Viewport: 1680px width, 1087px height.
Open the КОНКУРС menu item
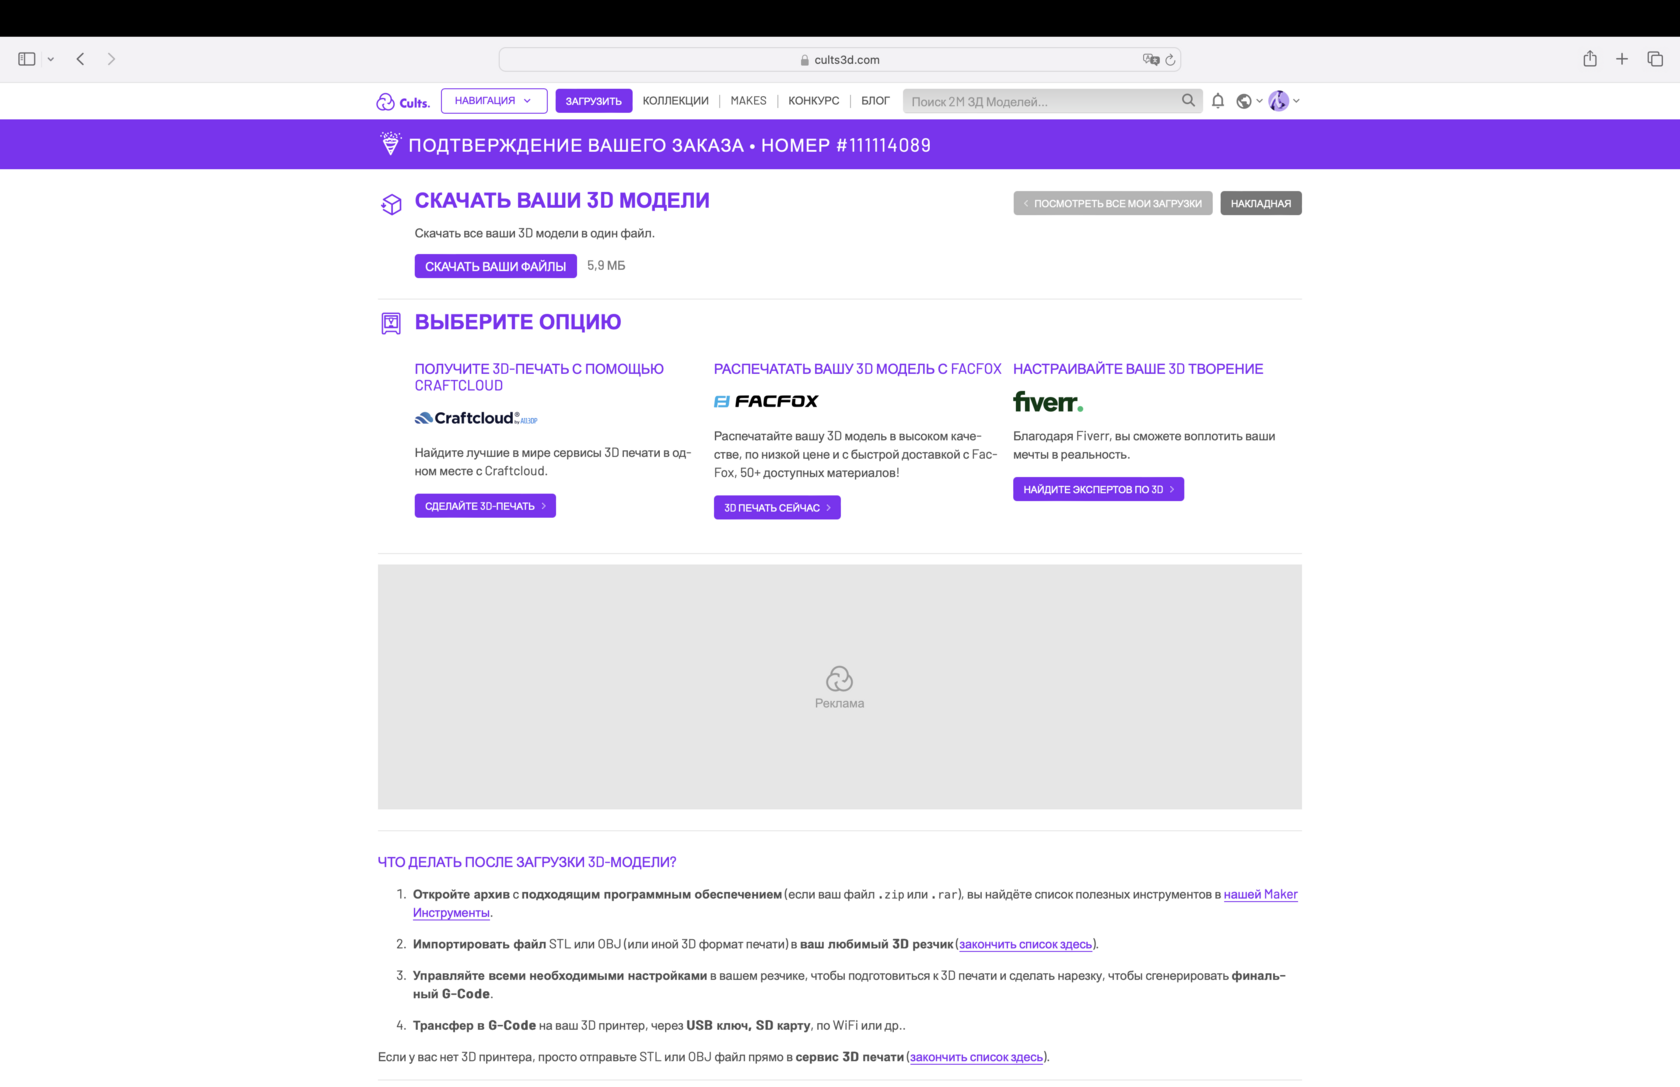coord(814,101)
